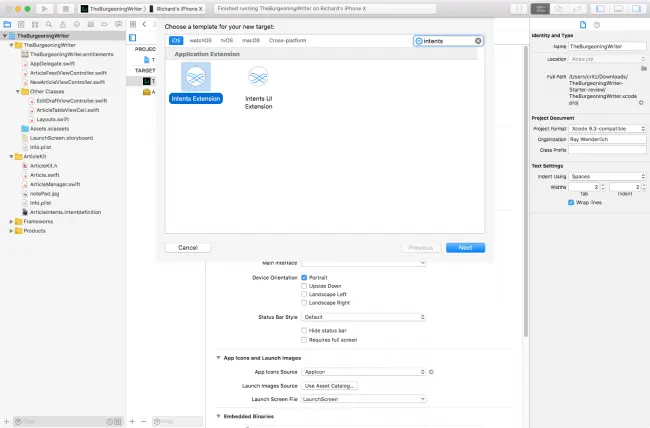The height and width of the screenshot is (428, 650).
Task: Add a new file in the navigator
Action: (7, 421)
